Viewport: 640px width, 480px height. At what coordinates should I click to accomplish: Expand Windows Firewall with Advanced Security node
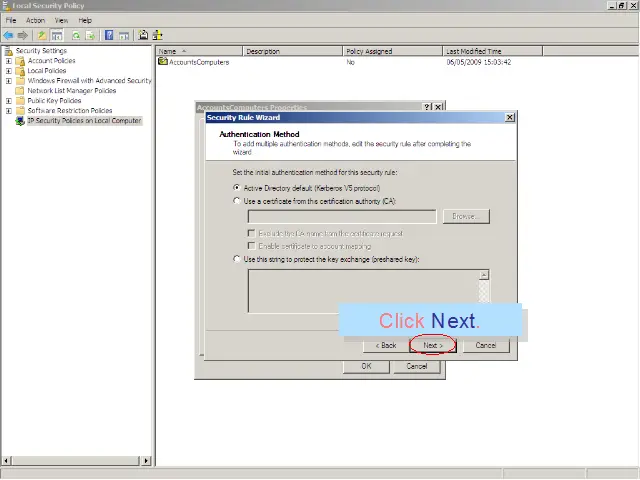point(9,81)
